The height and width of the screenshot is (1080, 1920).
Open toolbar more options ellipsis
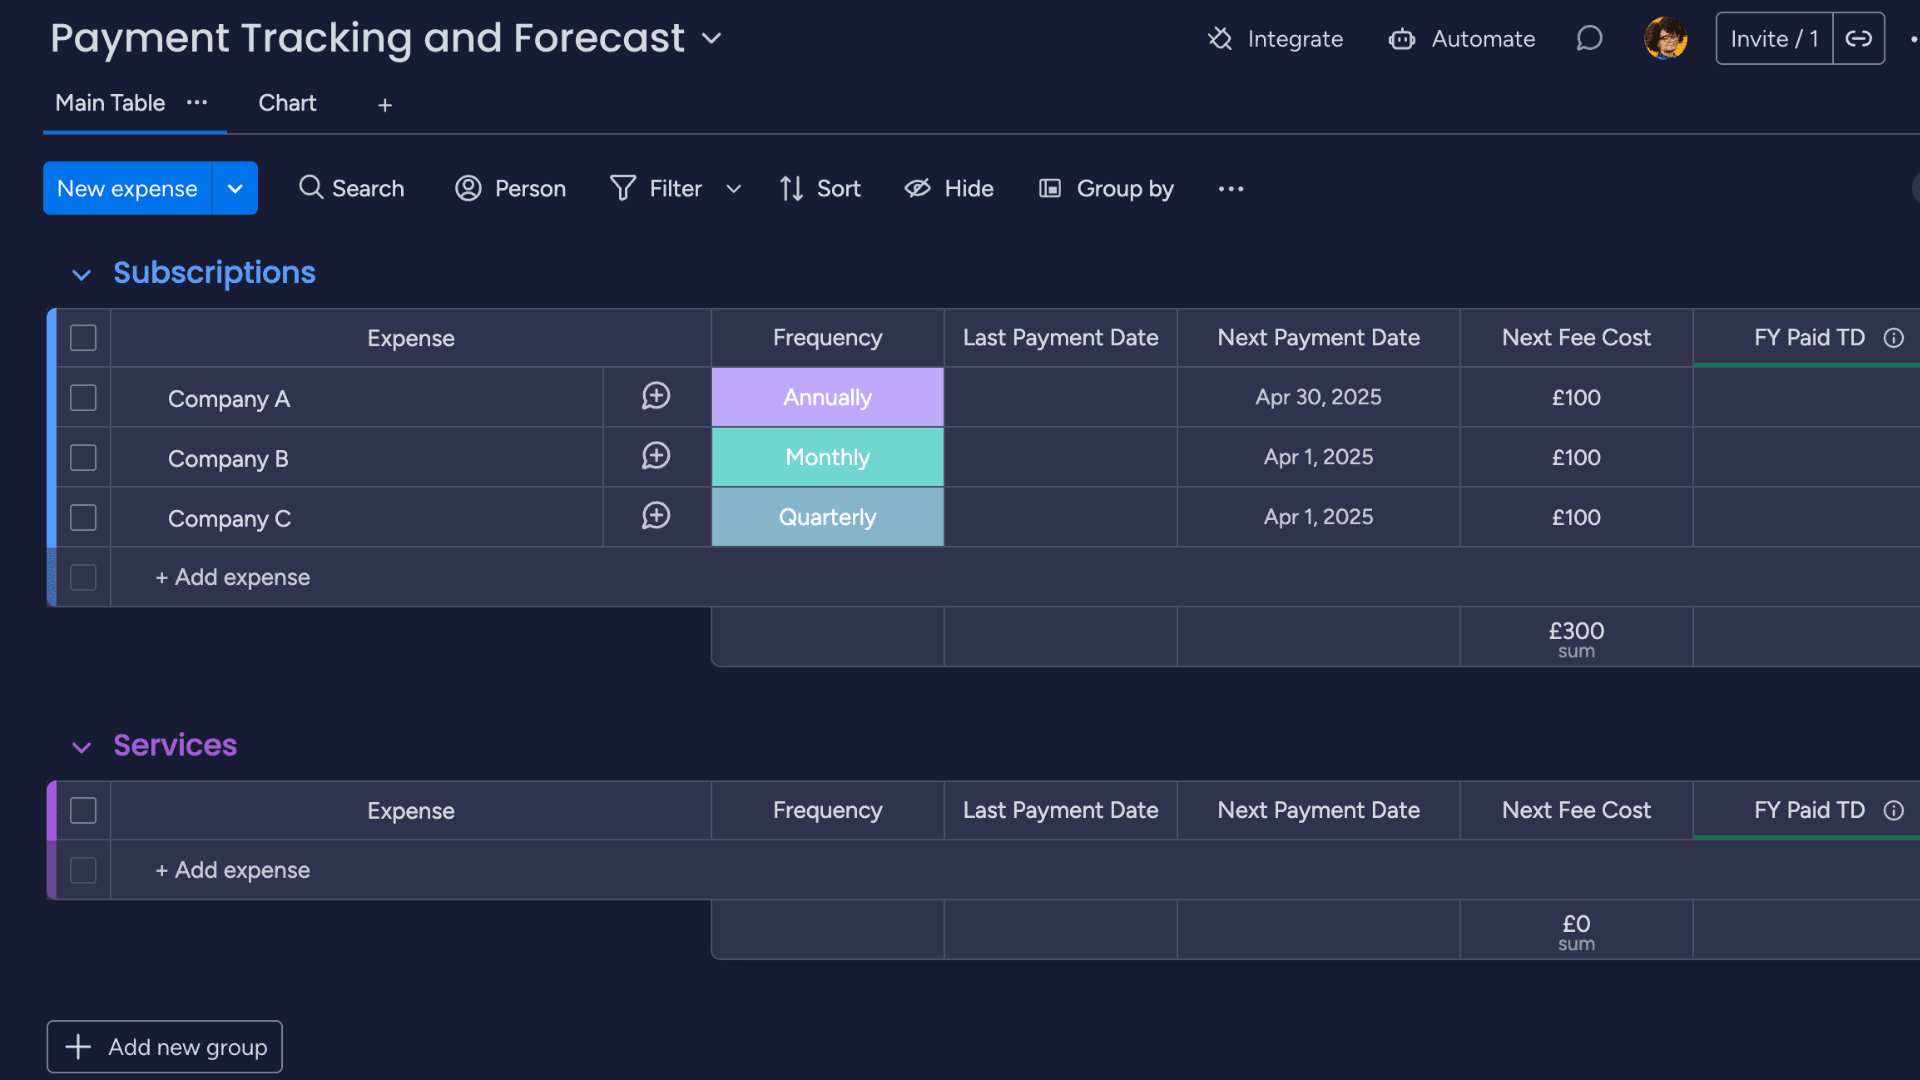coord(1231,189)
